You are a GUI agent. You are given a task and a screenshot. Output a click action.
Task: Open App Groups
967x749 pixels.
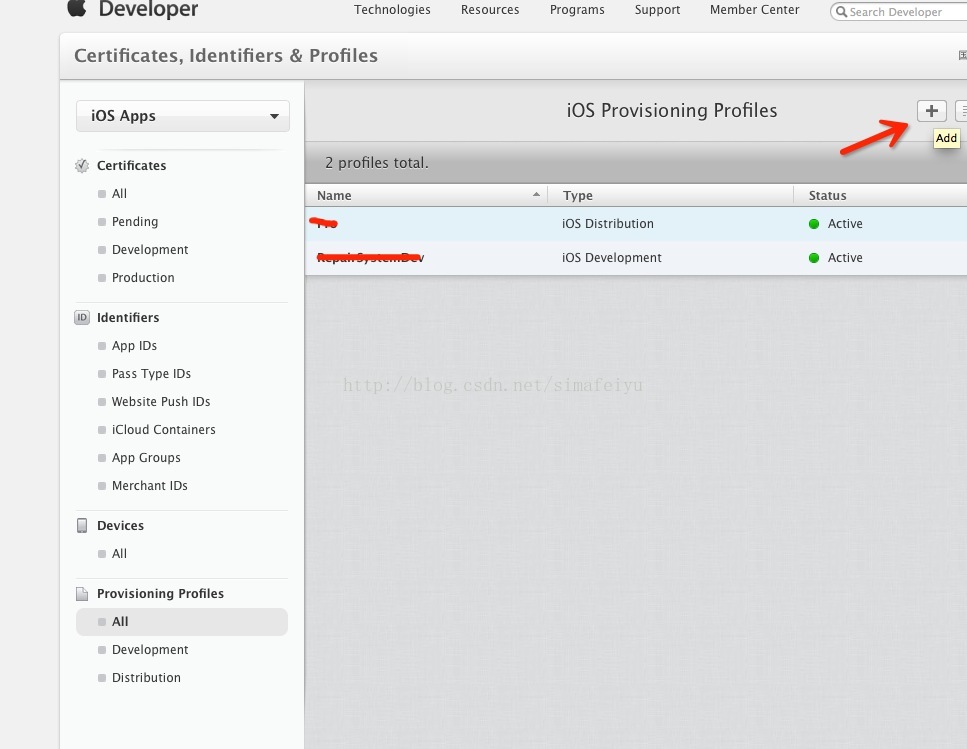146,457
